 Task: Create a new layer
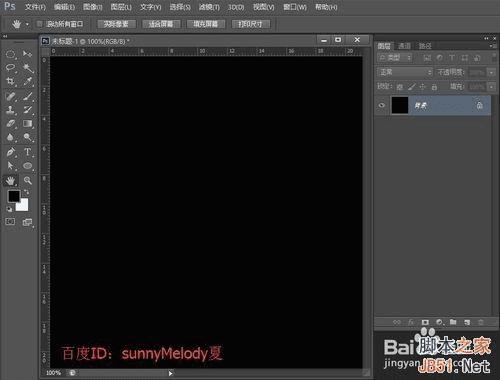pyautogui.click(x=467, y=322)
